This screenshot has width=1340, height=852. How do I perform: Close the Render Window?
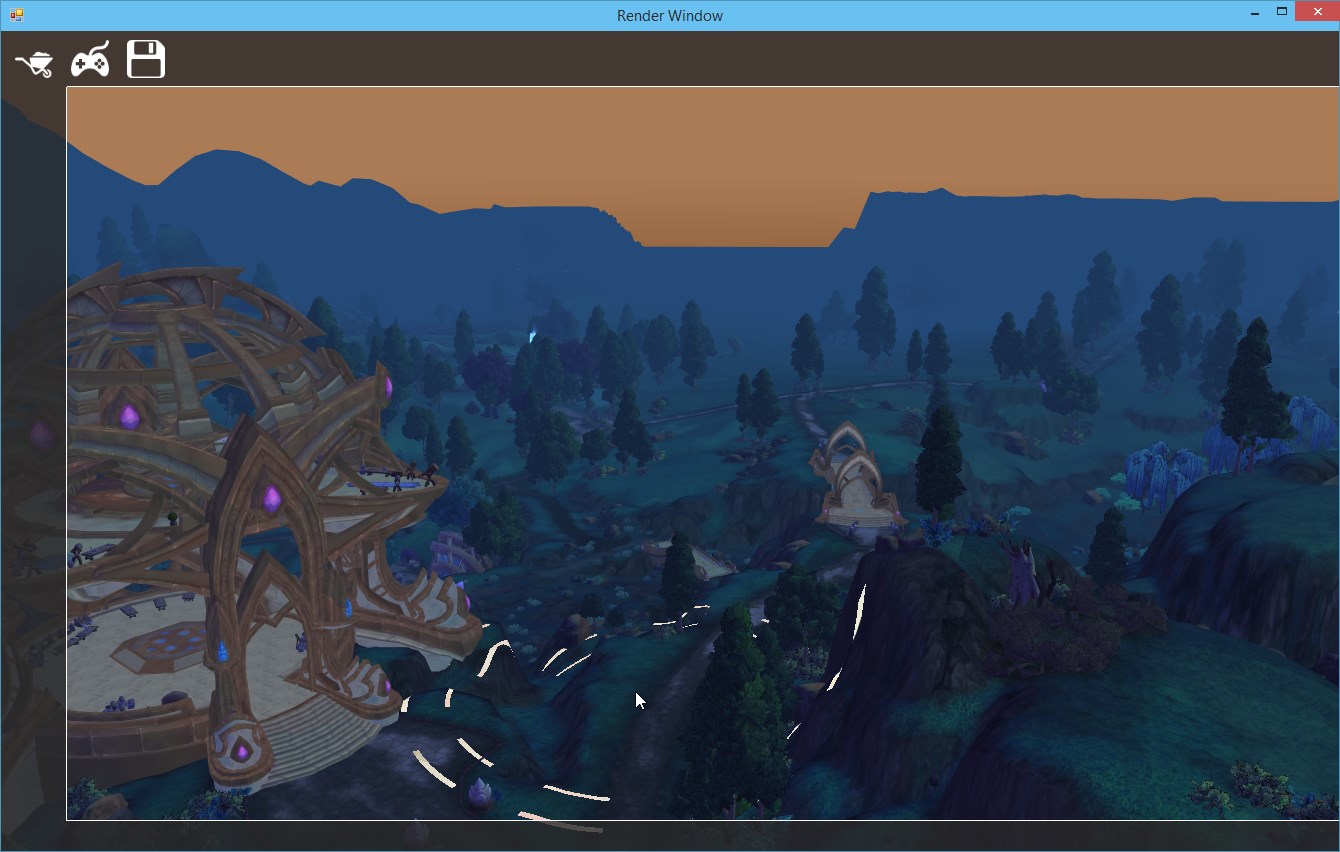pos(1316,12)
